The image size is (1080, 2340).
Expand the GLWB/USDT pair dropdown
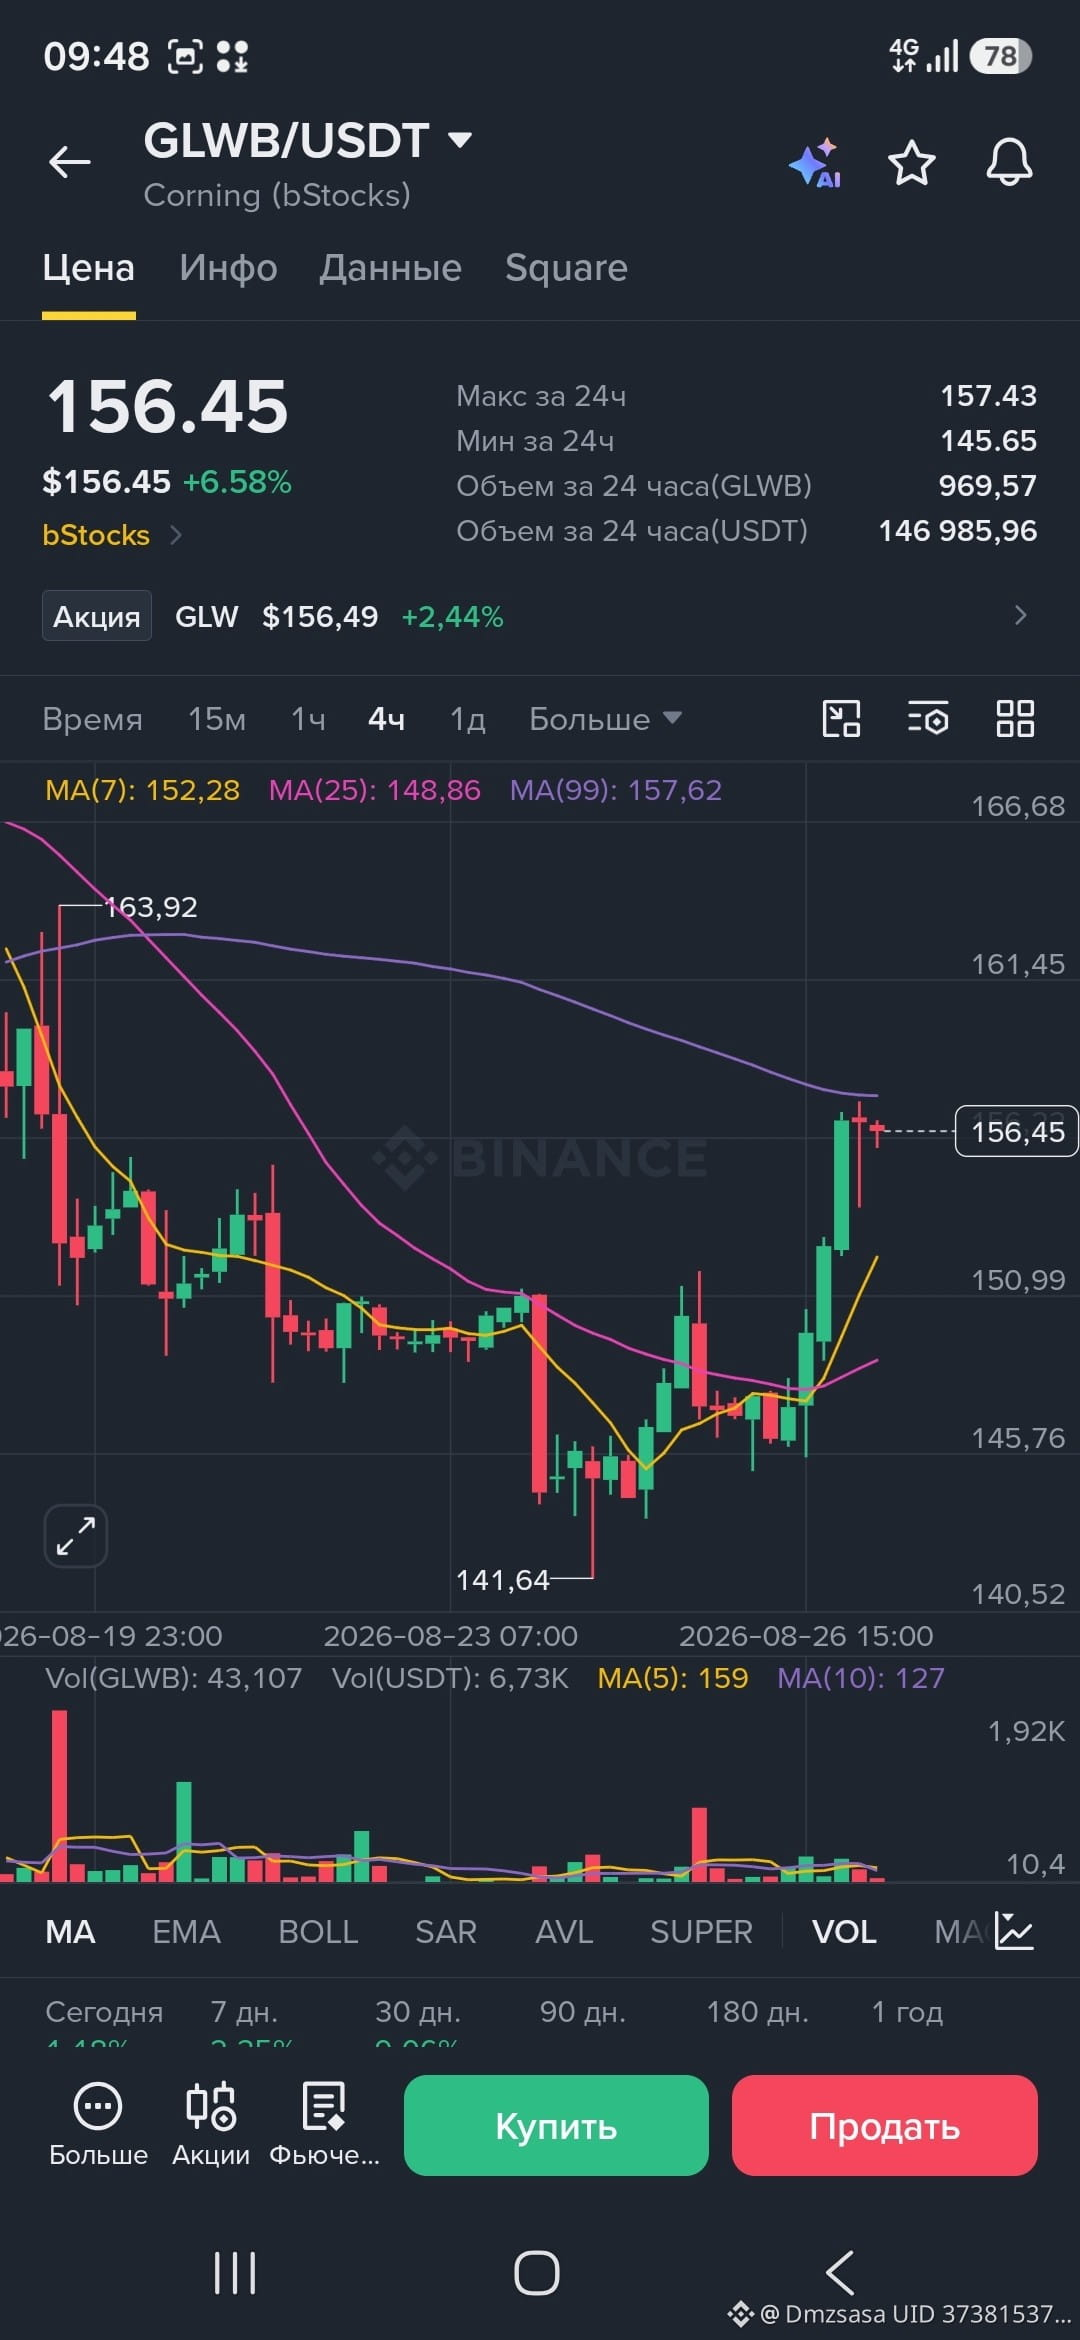click(459, 140)
